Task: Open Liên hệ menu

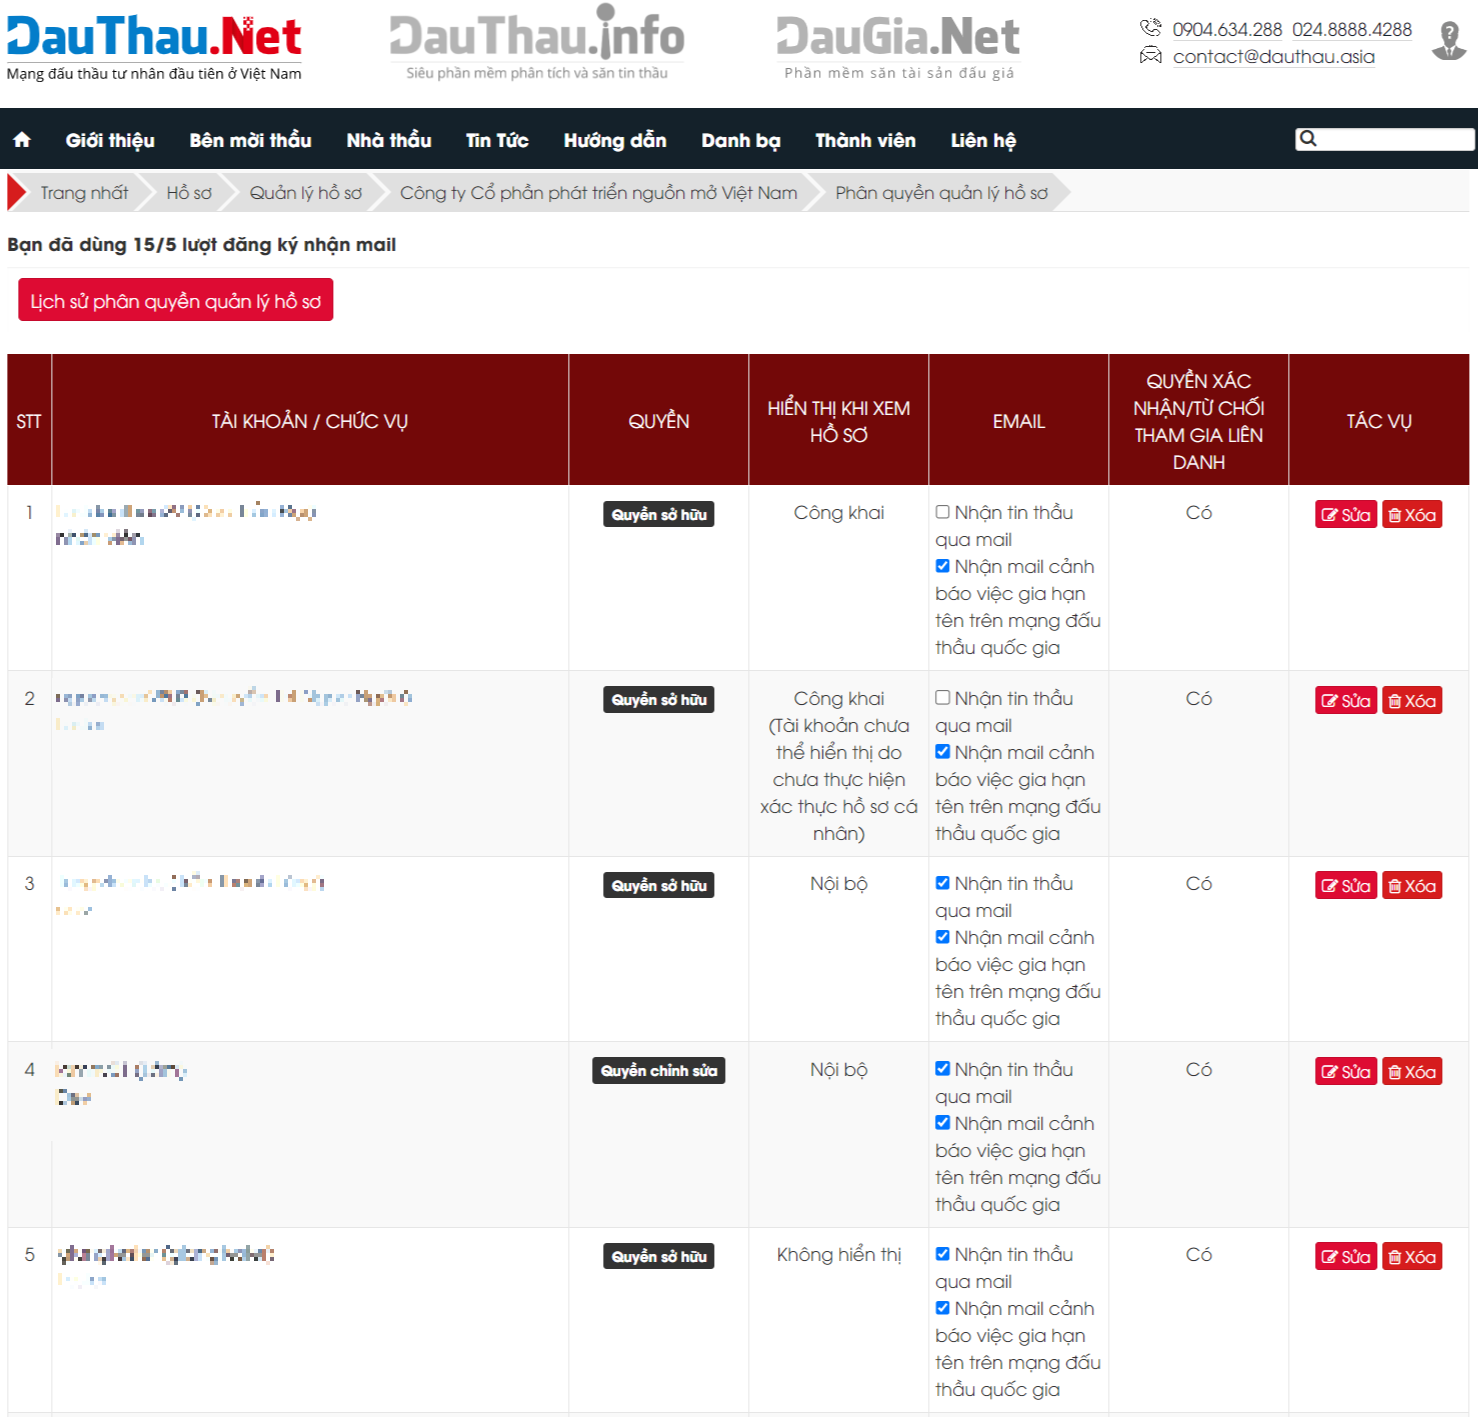Action: pos(983,140)
